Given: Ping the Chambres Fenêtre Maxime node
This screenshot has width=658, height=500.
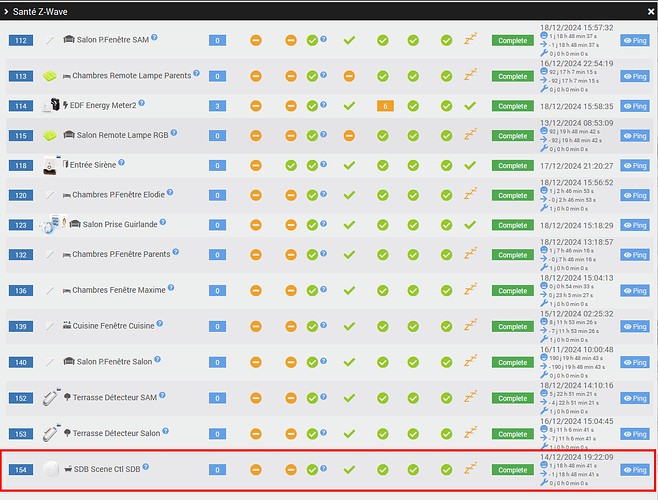Looking at the screenshot, I should coord(634,291).
